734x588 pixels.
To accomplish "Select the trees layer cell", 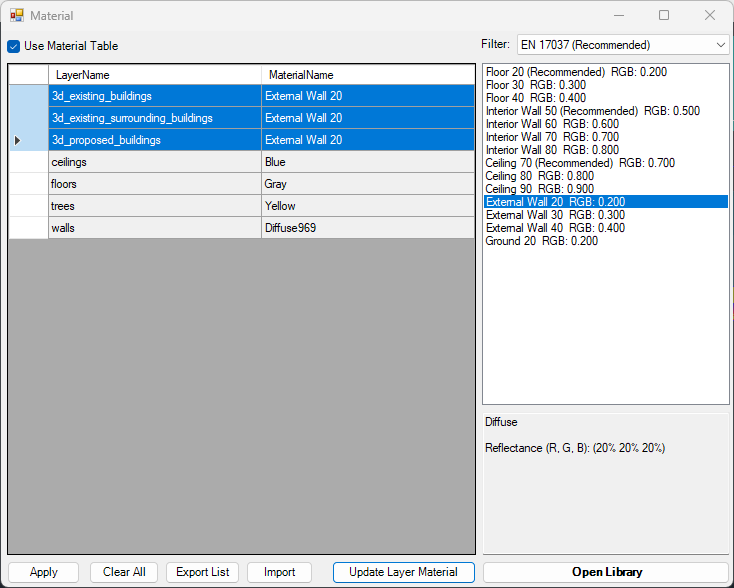I will pos(154,206).
